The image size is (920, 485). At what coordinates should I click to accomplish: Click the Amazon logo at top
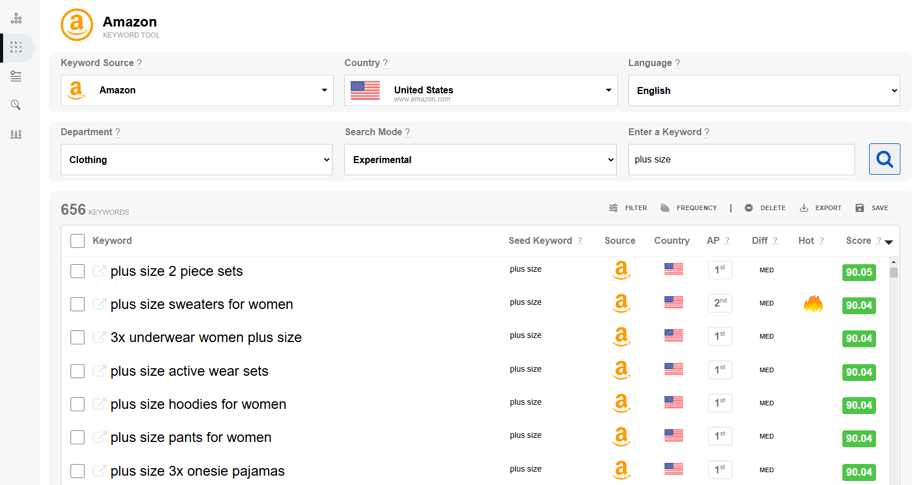click(x=77, y=25)
